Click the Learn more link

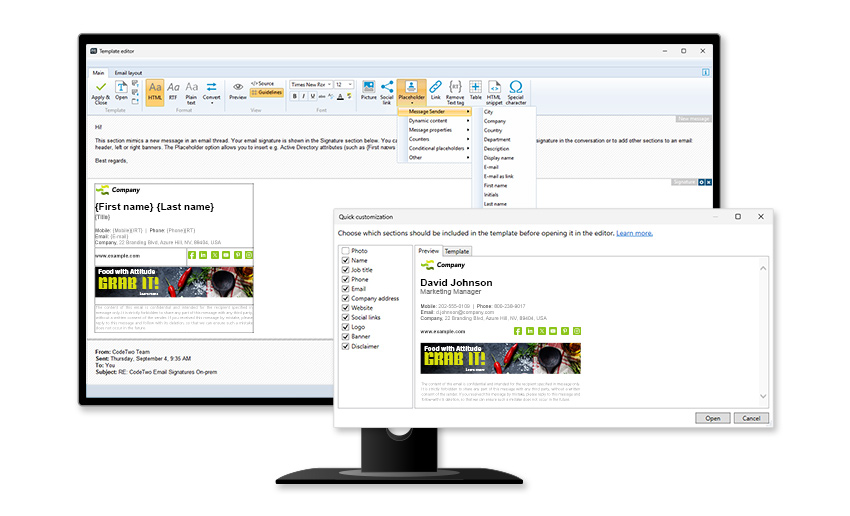pos(634,233)
